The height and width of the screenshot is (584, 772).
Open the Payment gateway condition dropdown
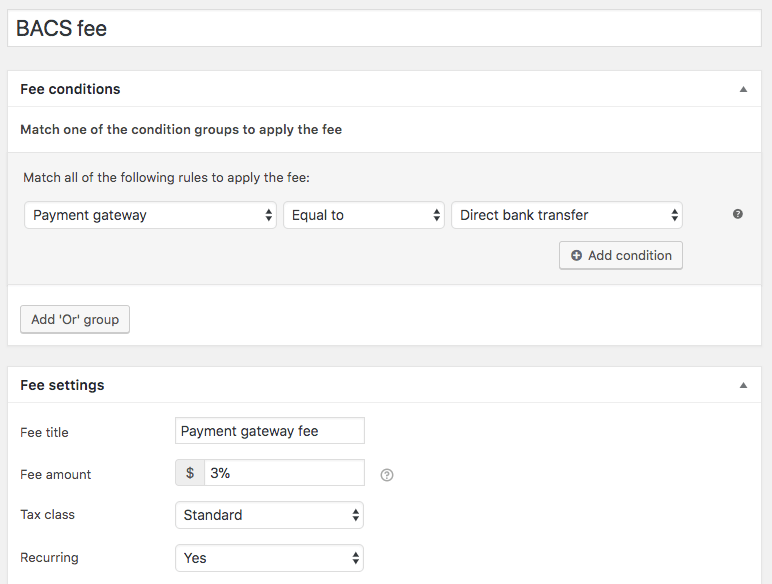click(x=150, y=215)
